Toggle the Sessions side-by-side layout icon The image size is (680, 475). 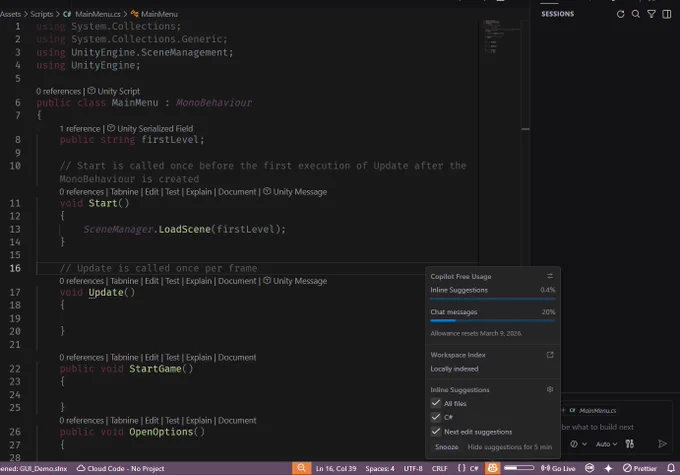tap(667, 14)
